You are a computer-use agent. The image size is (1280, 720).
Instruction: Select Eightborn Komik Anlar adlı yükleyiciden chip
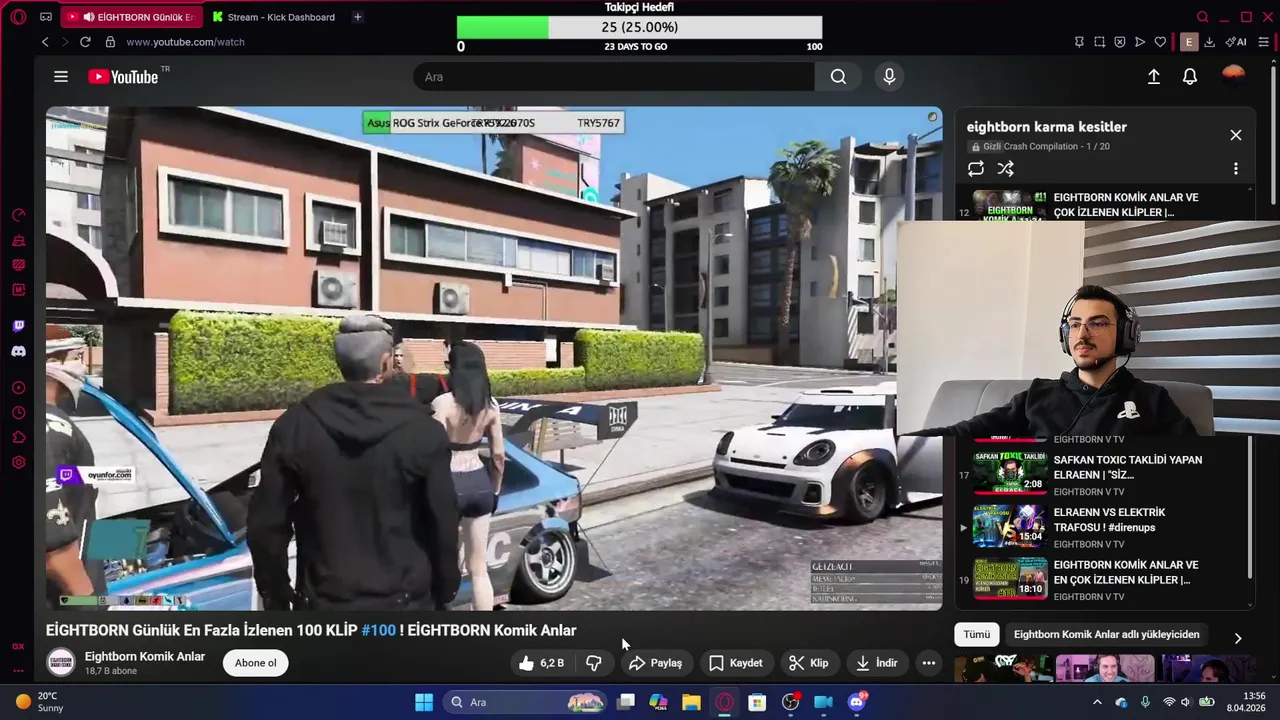coord(1106,634)
